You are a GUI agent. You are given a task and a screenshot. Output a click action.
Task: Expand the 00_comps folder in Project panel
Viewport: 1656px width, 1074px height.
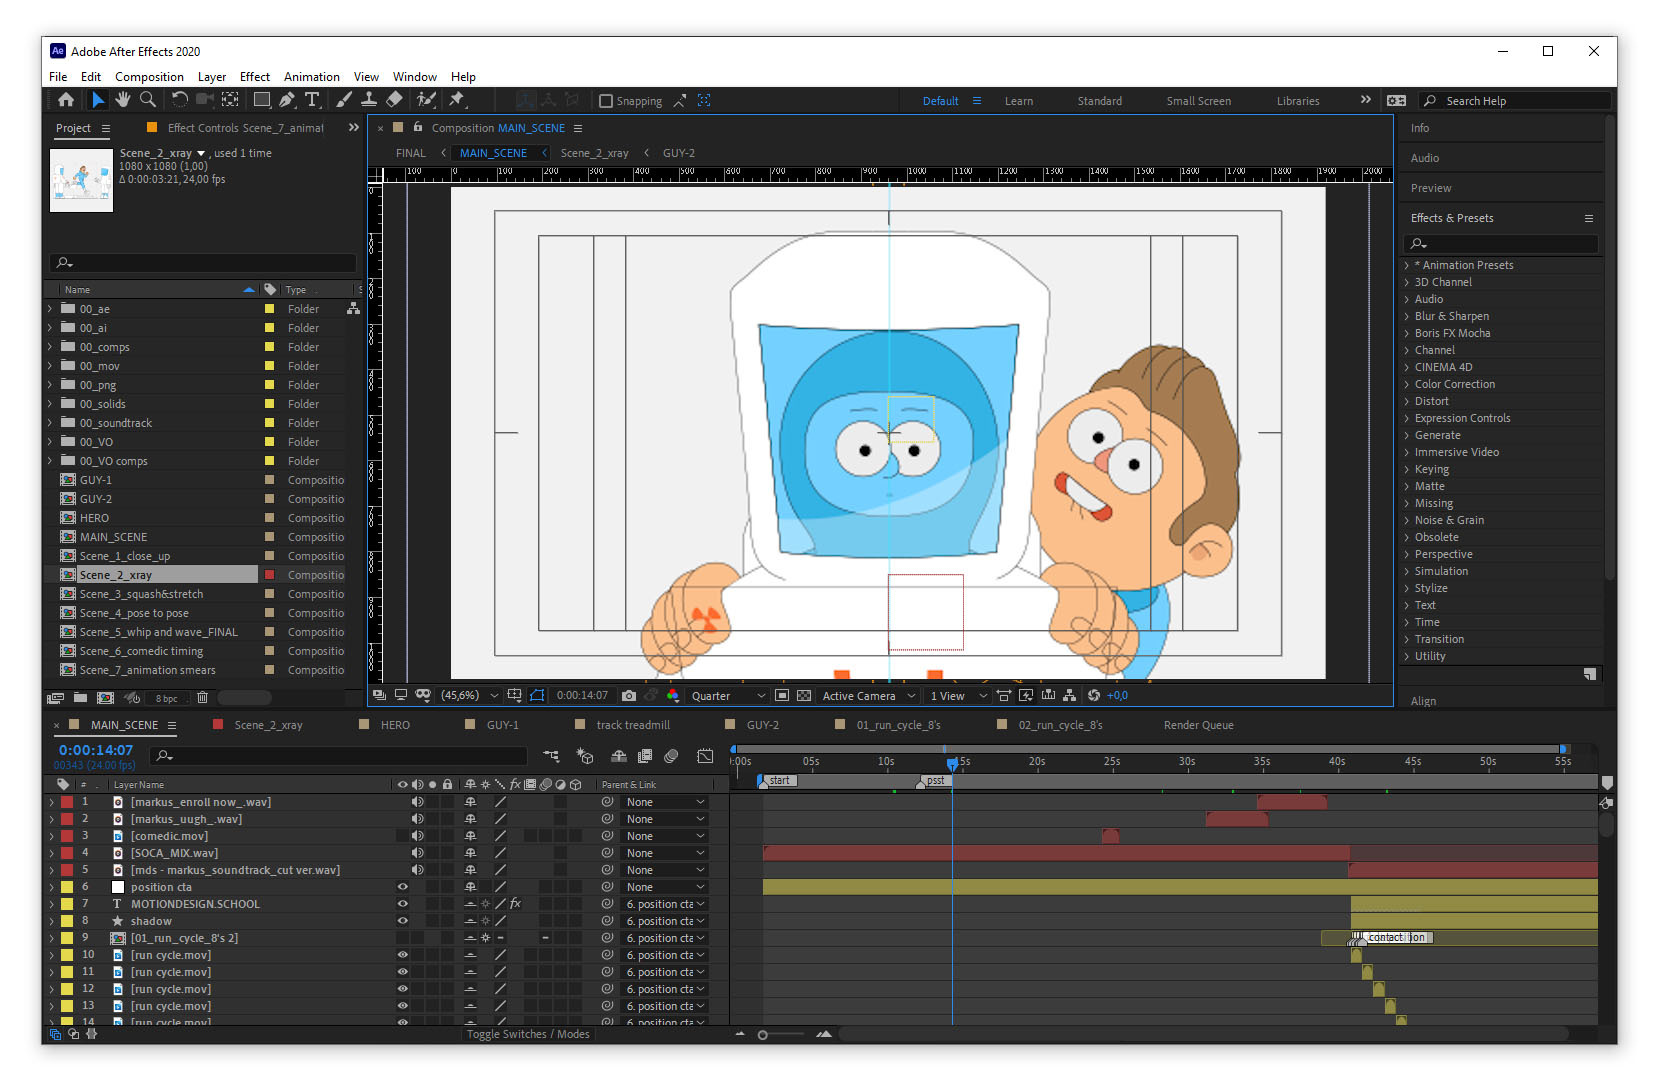pos(48,347)
